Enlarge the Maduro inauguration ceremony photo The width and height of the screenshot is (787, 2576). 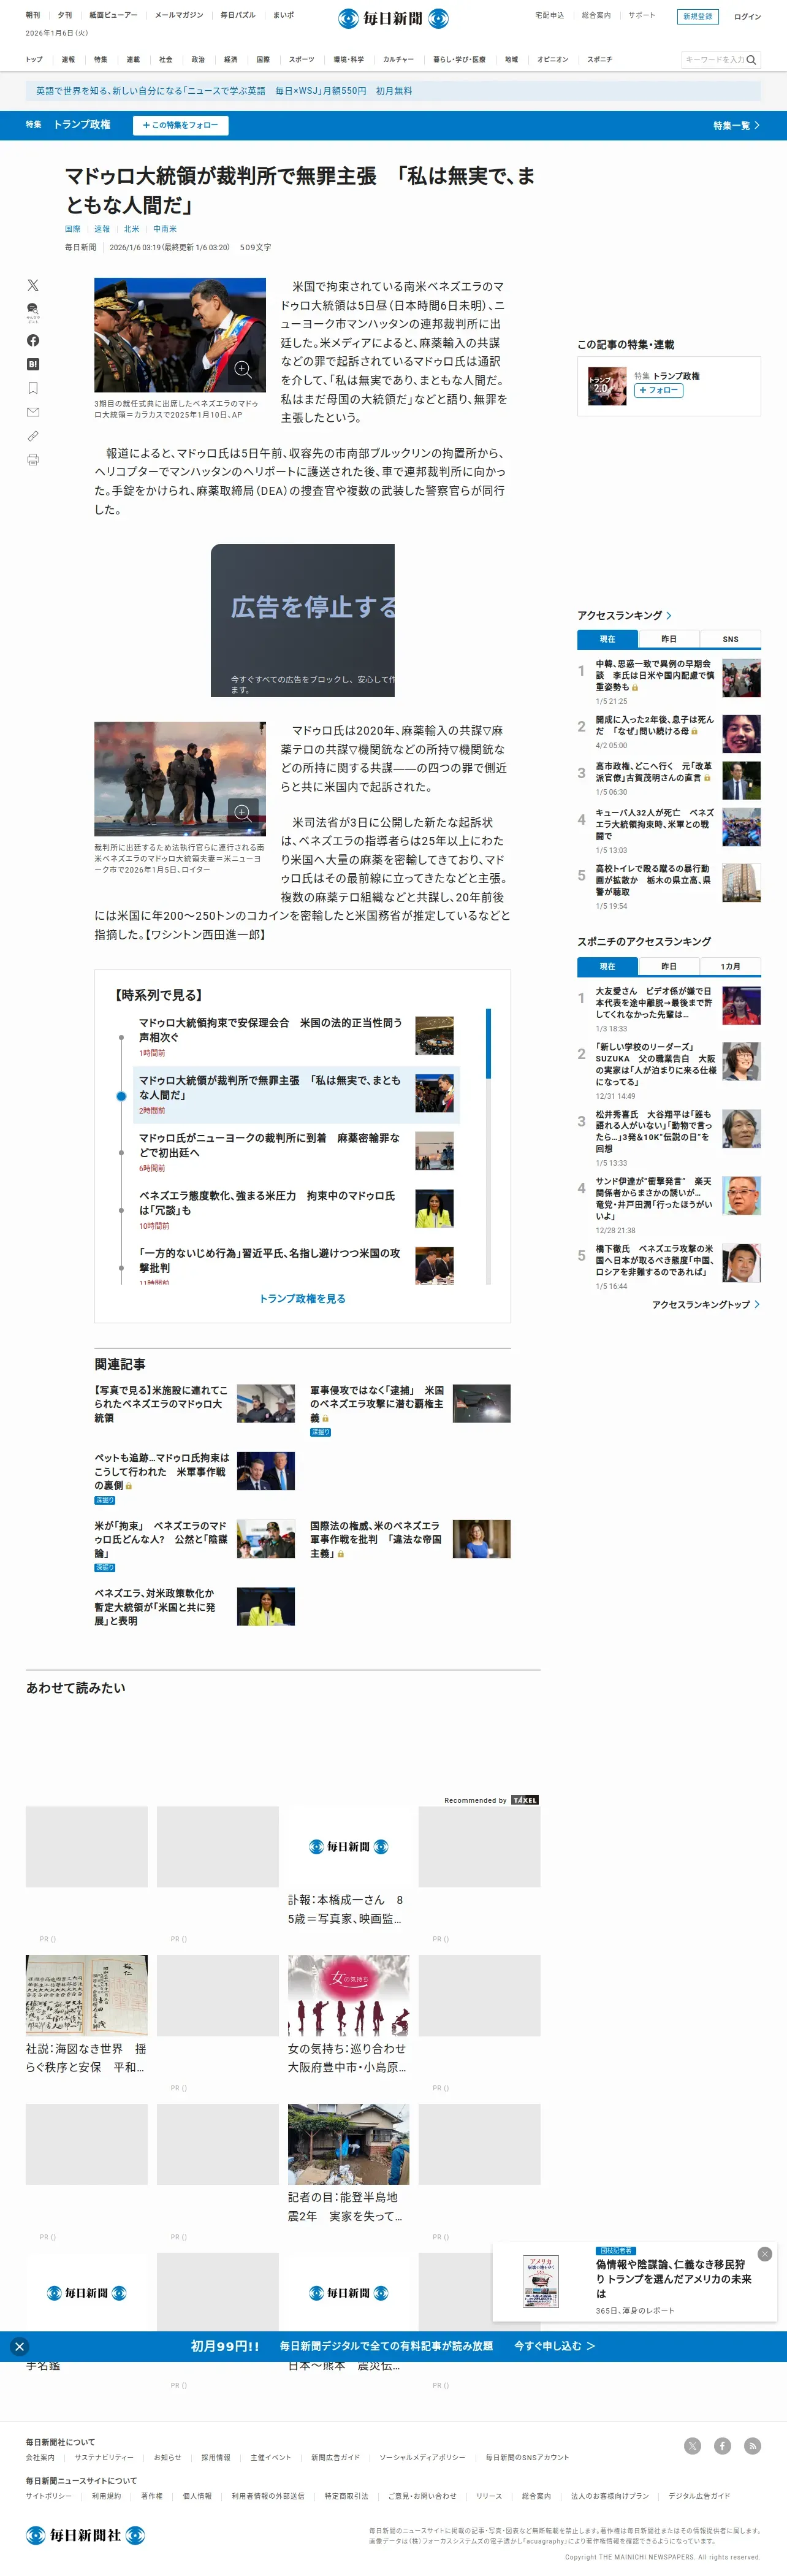click(243, 369)
